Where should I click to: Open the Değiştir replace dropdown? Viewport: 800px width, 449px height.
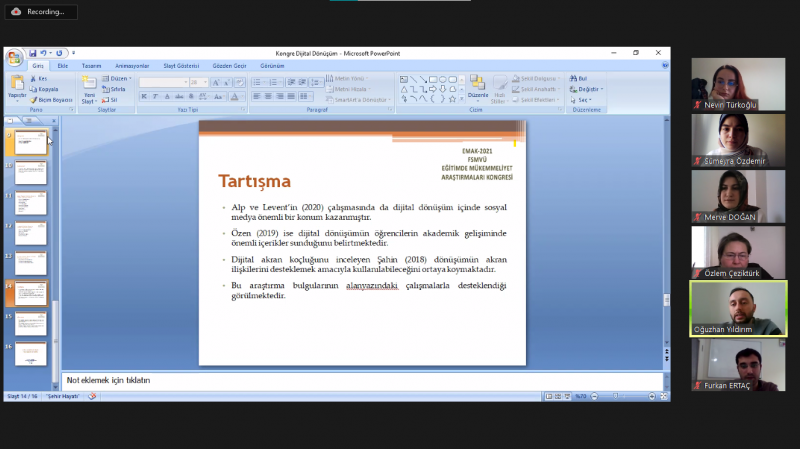[x=586, y=89]
